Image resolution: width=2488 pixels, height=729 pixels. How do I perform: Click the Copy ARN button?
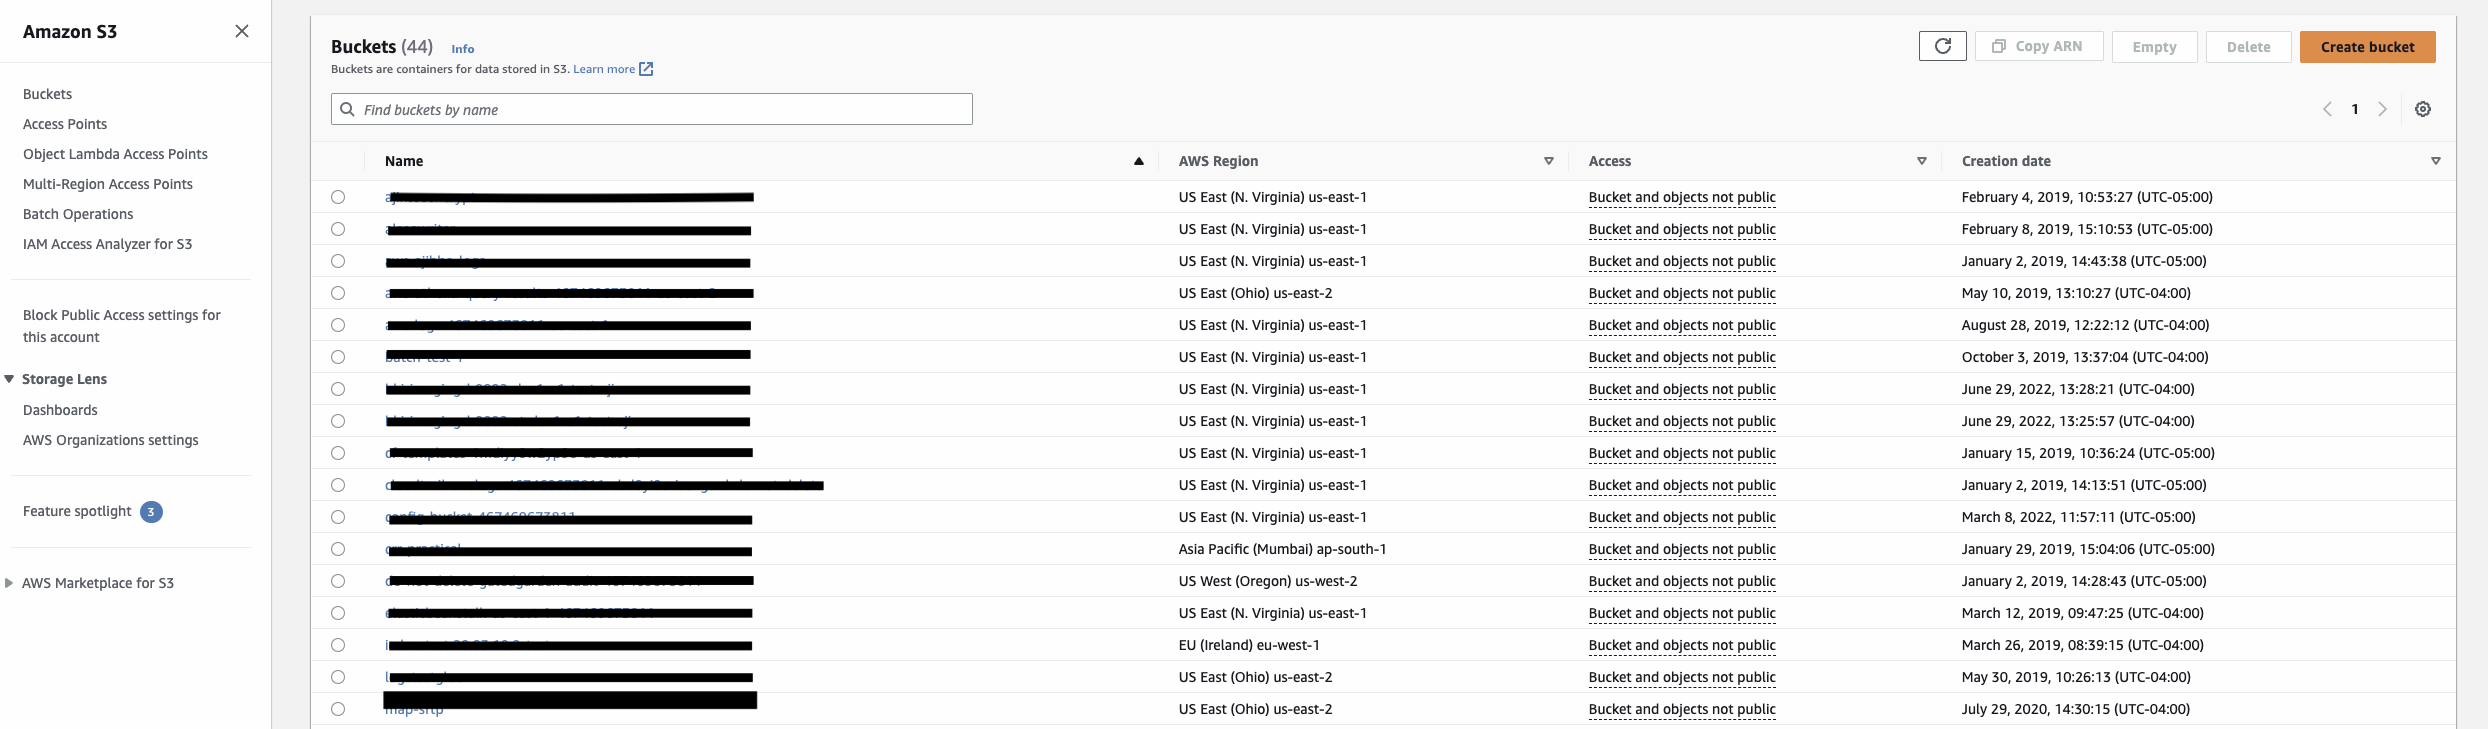pos(2039,46)
